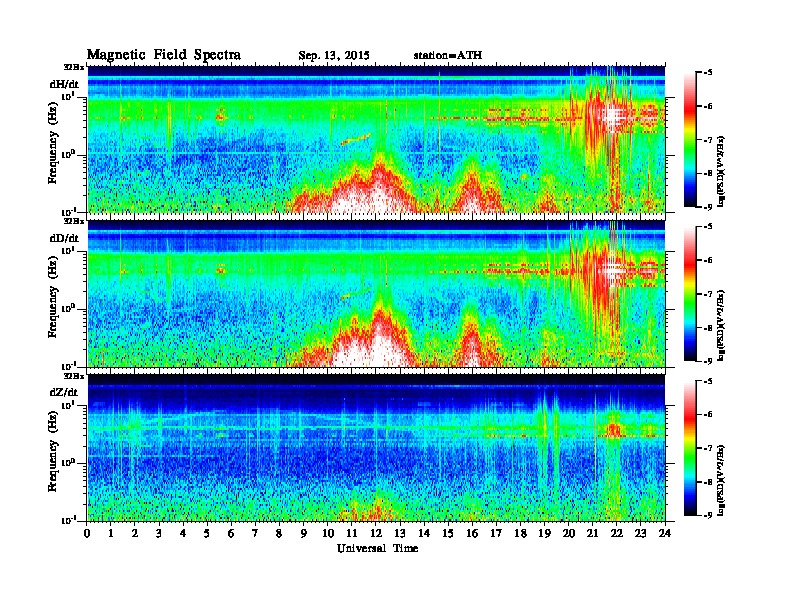This screenshot has height=612, width=792.
Task: Select the date text "Sep. 13, 2015"
Action: pyautogui.click(x=334, y=56)
